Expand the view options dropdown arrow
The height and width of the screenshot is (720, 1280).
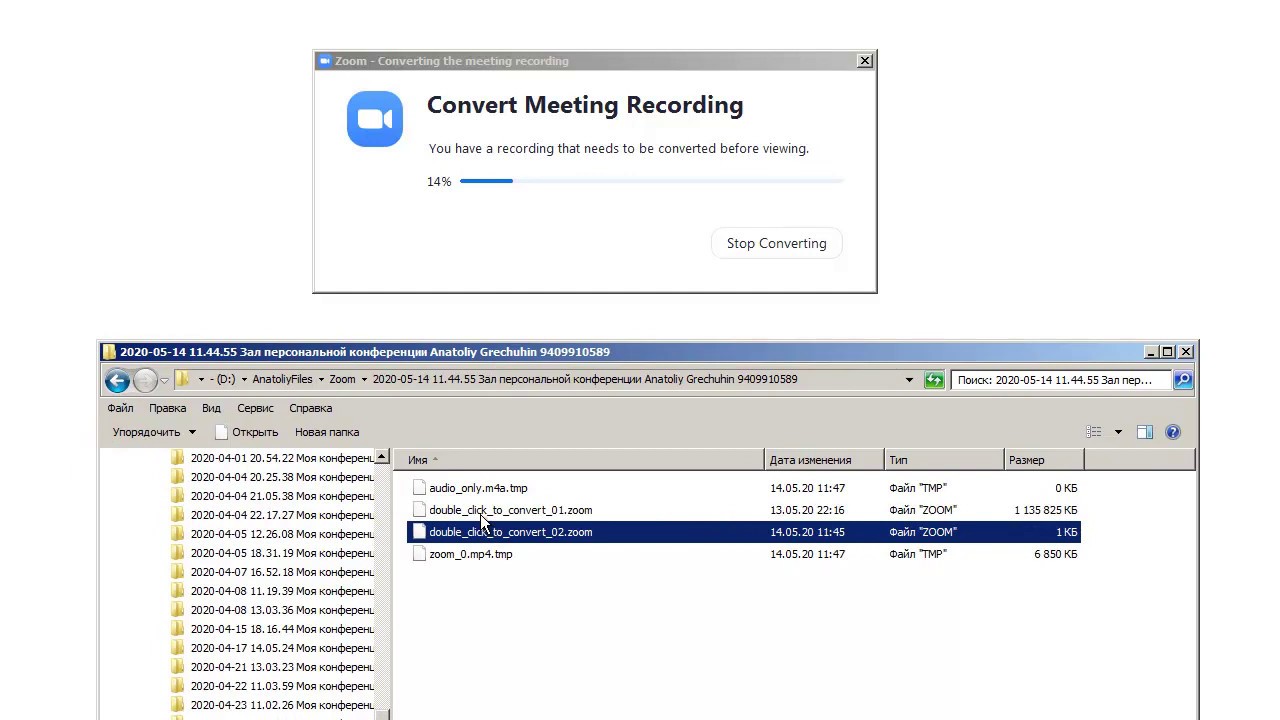coord(1118,432)
